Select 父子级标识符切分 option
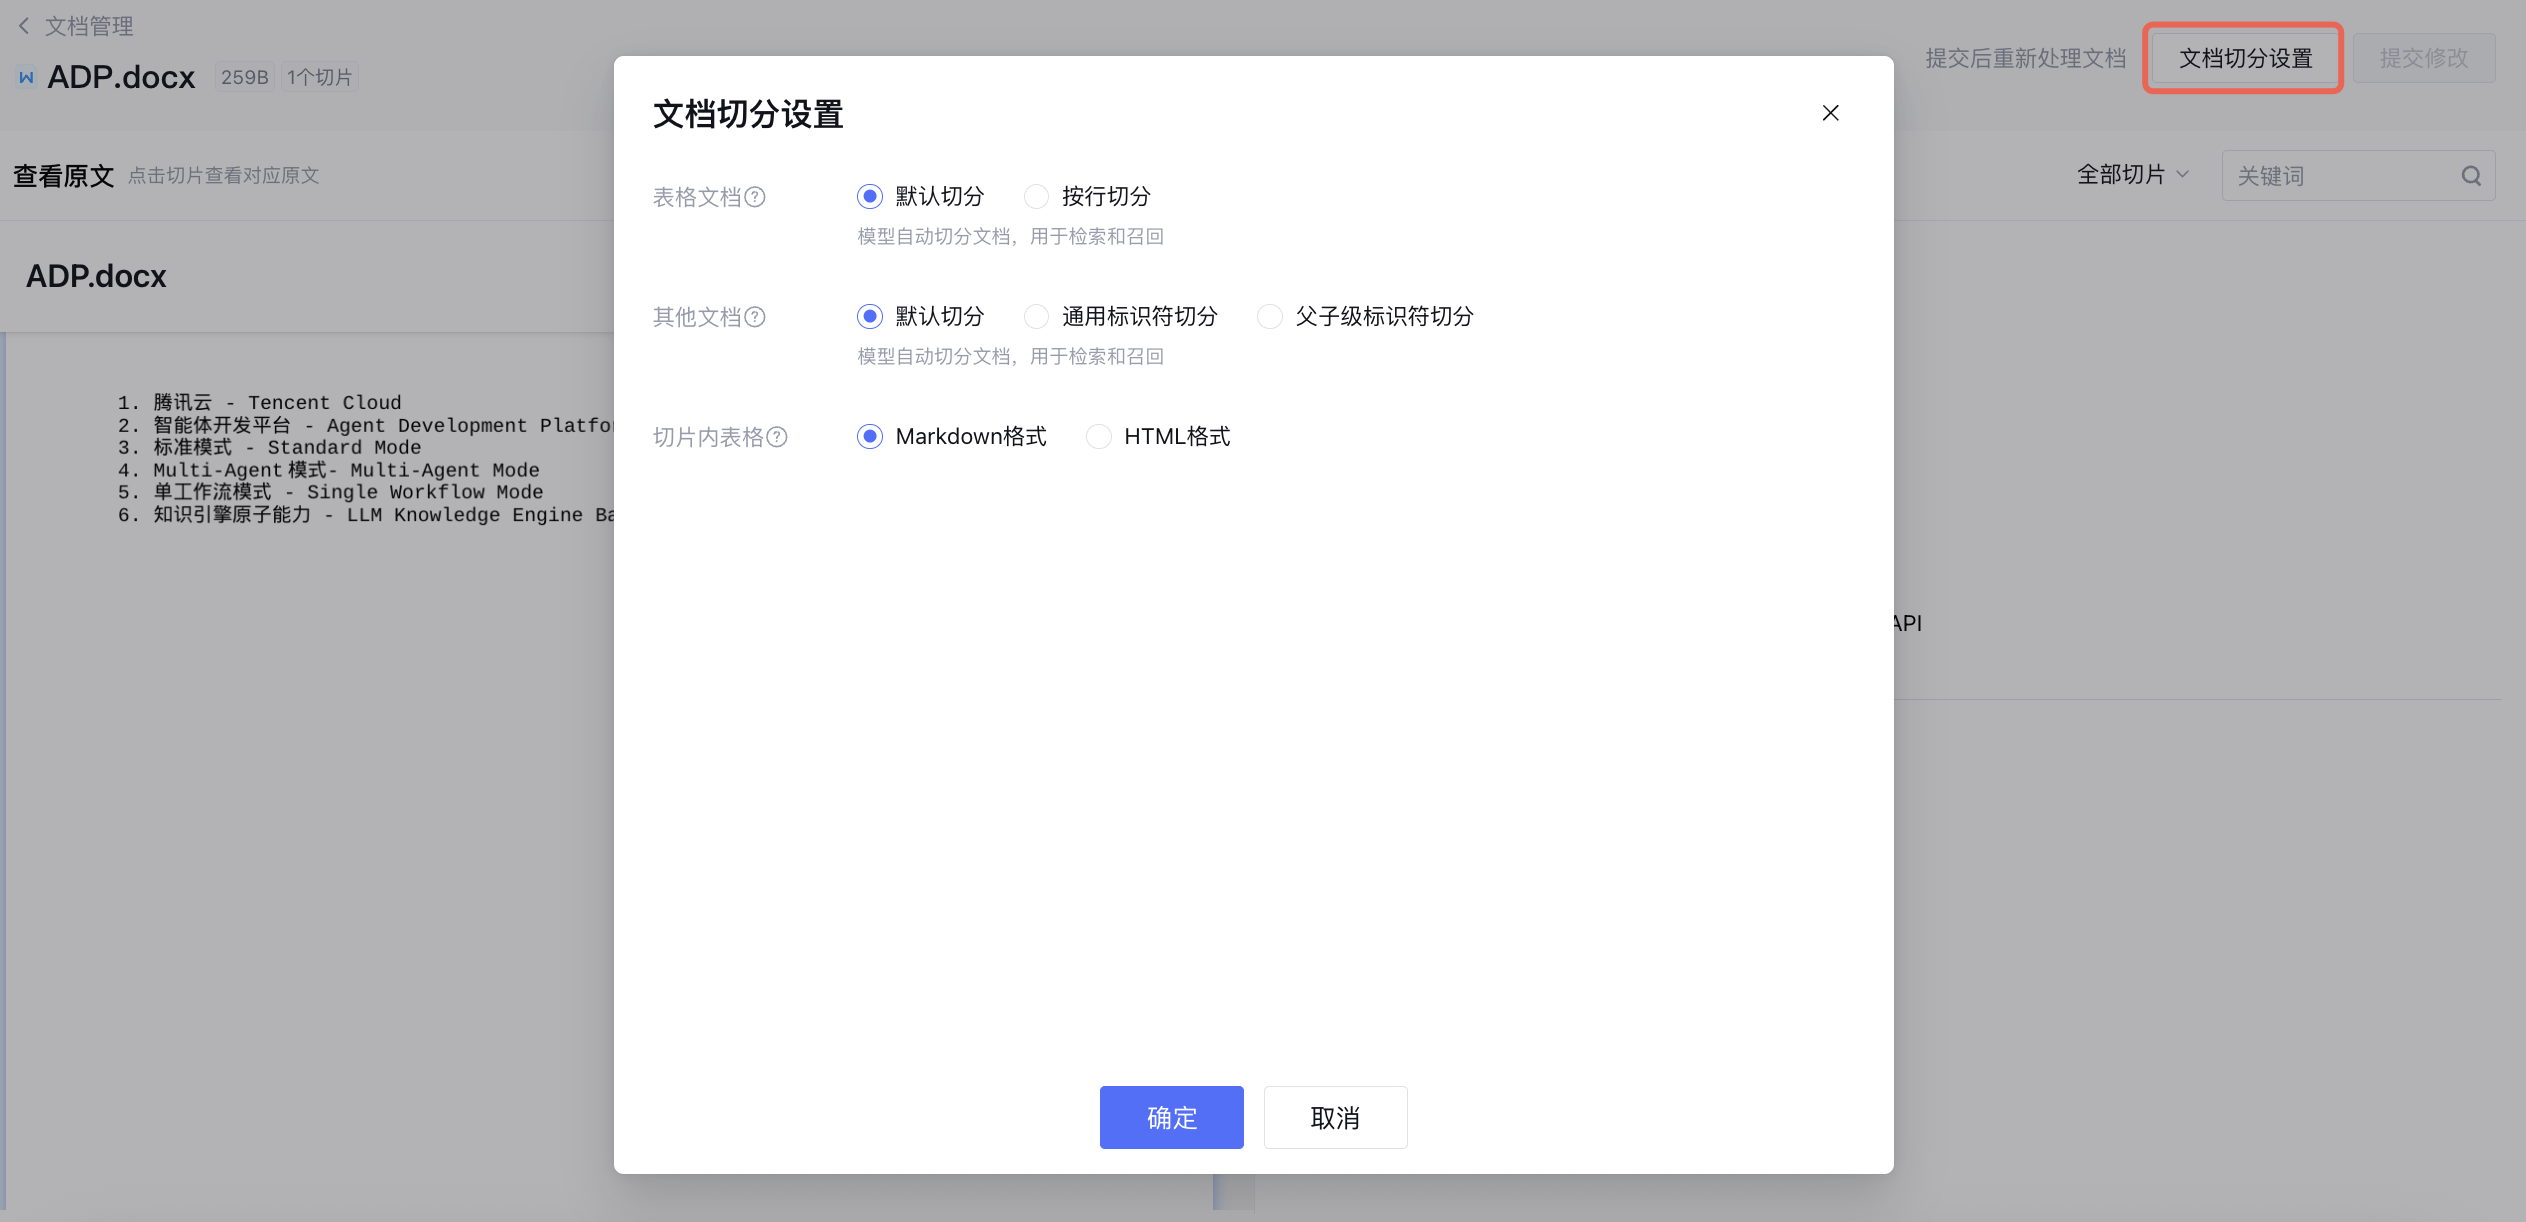 coord(1270,316)
